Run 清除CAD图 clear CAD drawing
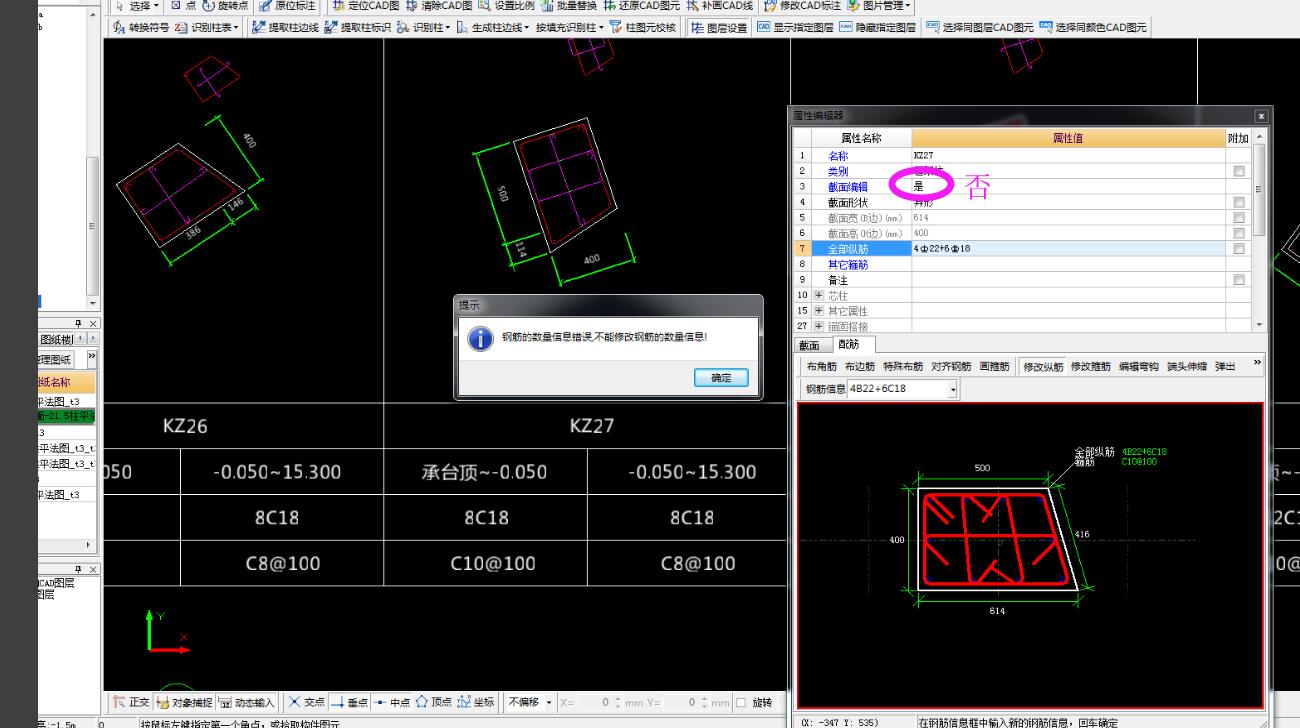 click(x=439, y=6)
